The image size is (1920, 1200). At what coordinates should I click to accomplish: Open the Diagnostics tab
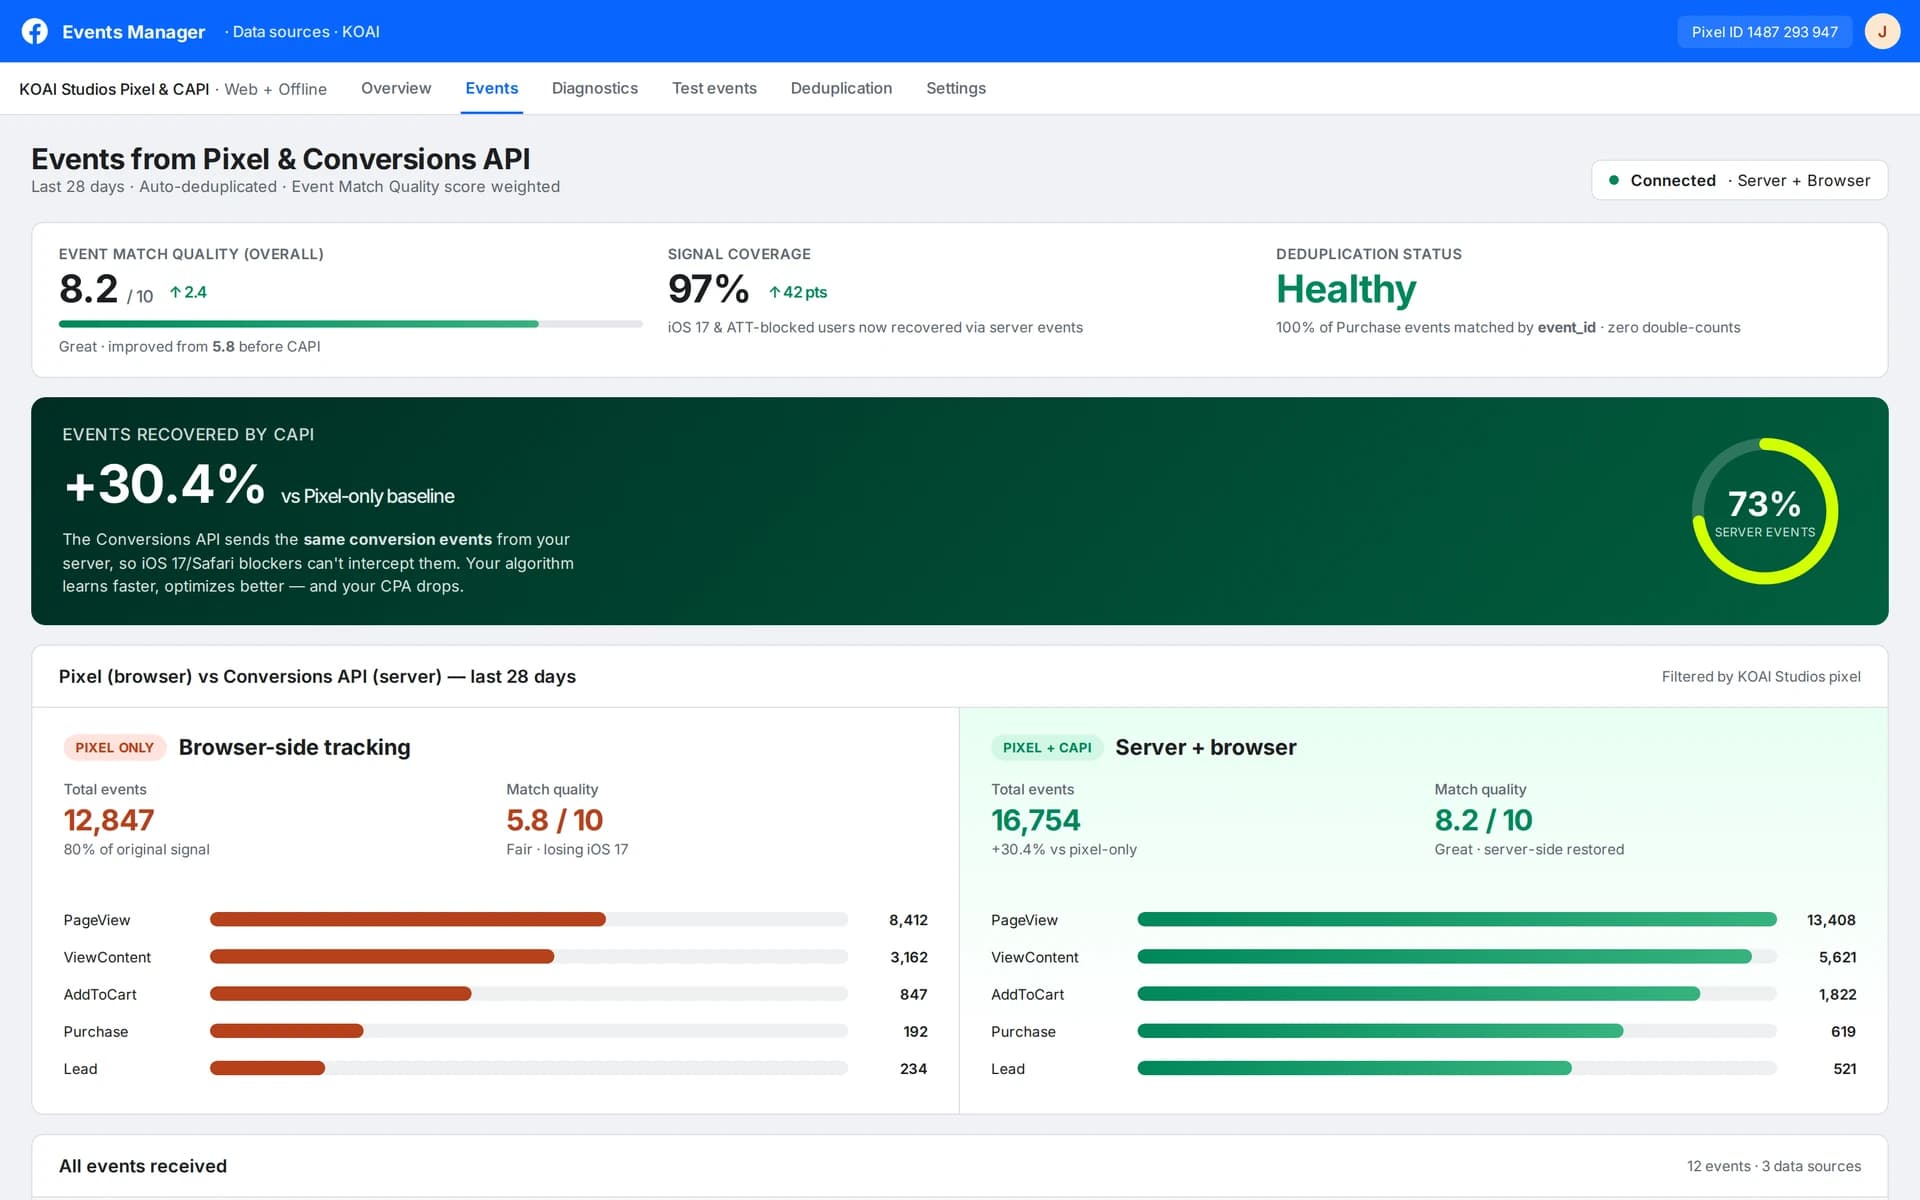[595, 88]
